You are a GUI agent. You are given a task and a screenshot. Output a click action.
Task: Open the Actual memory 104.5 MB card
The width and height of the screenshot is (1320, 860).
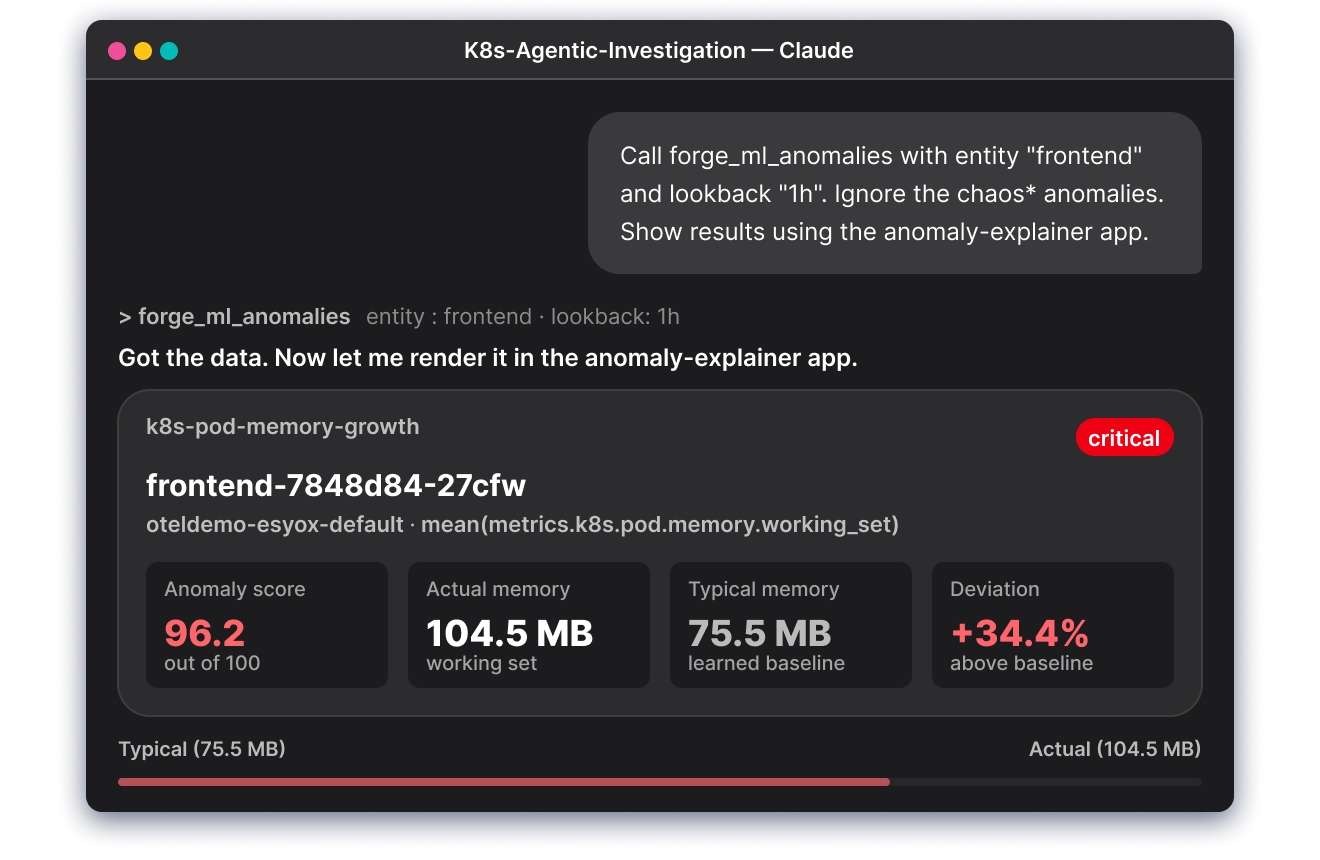click(528, 625)
